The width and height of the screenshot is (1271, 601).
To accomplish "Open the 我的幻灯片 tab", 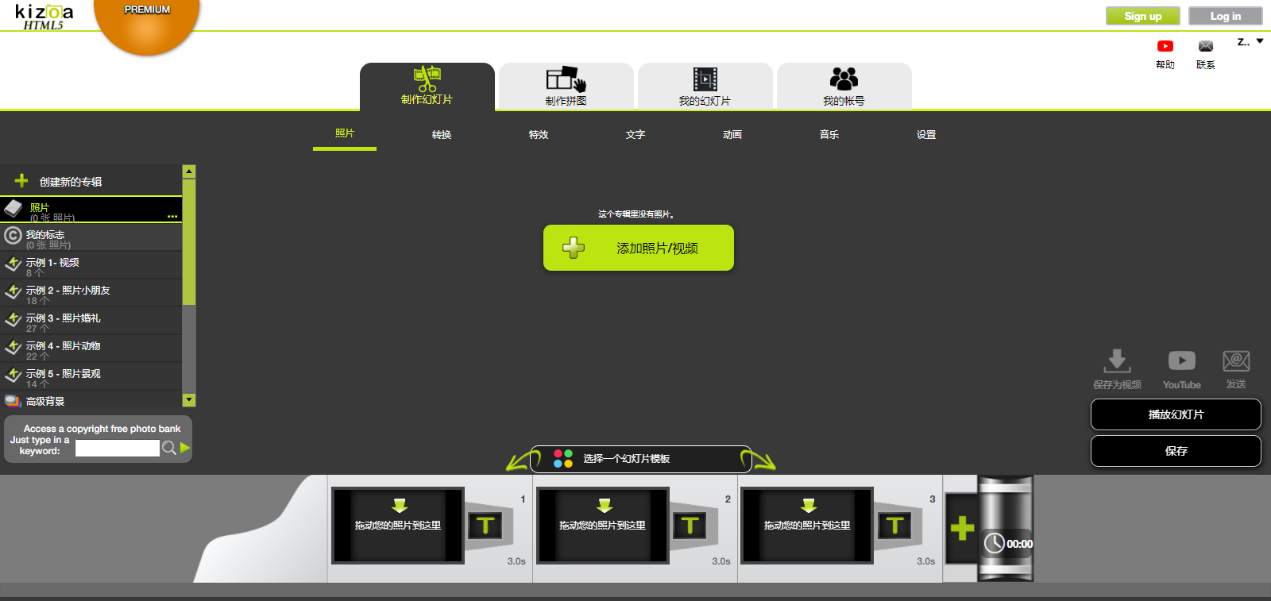I will pyautogui.click(x=705, y=87).
